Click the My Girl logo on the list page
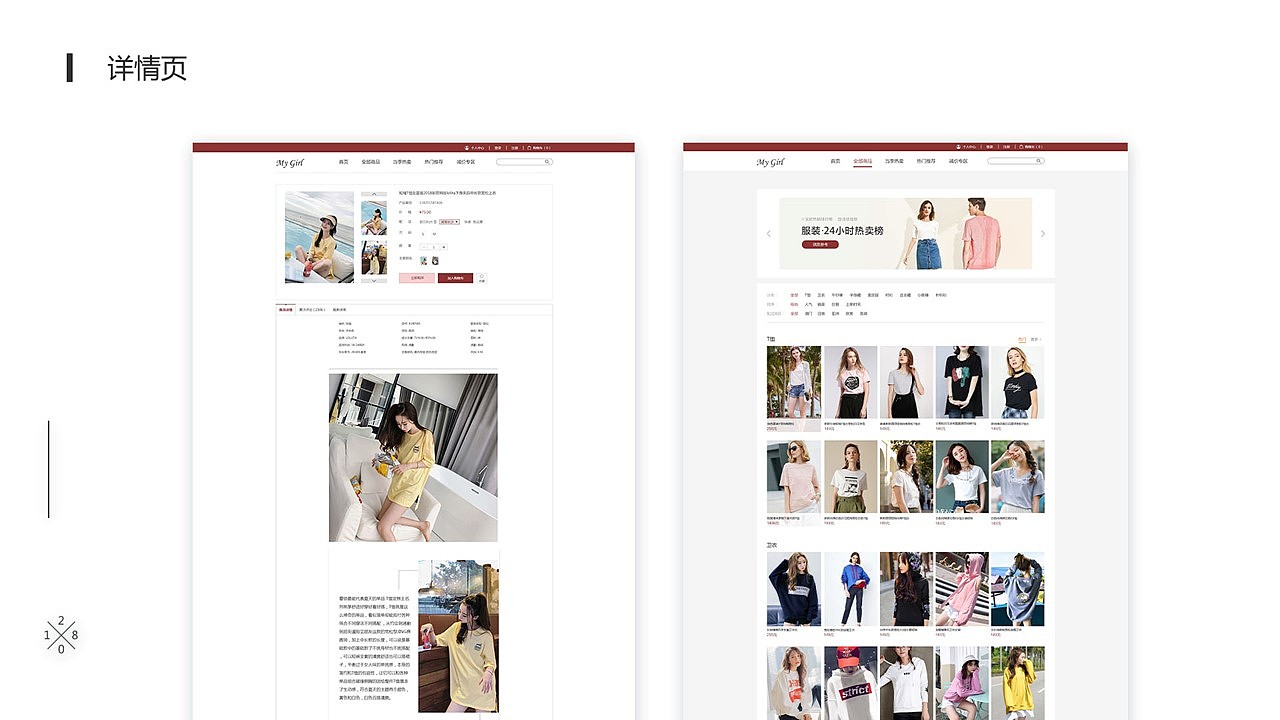The height and width of the screenshot is (720, 1280). [x=770, y=163]
